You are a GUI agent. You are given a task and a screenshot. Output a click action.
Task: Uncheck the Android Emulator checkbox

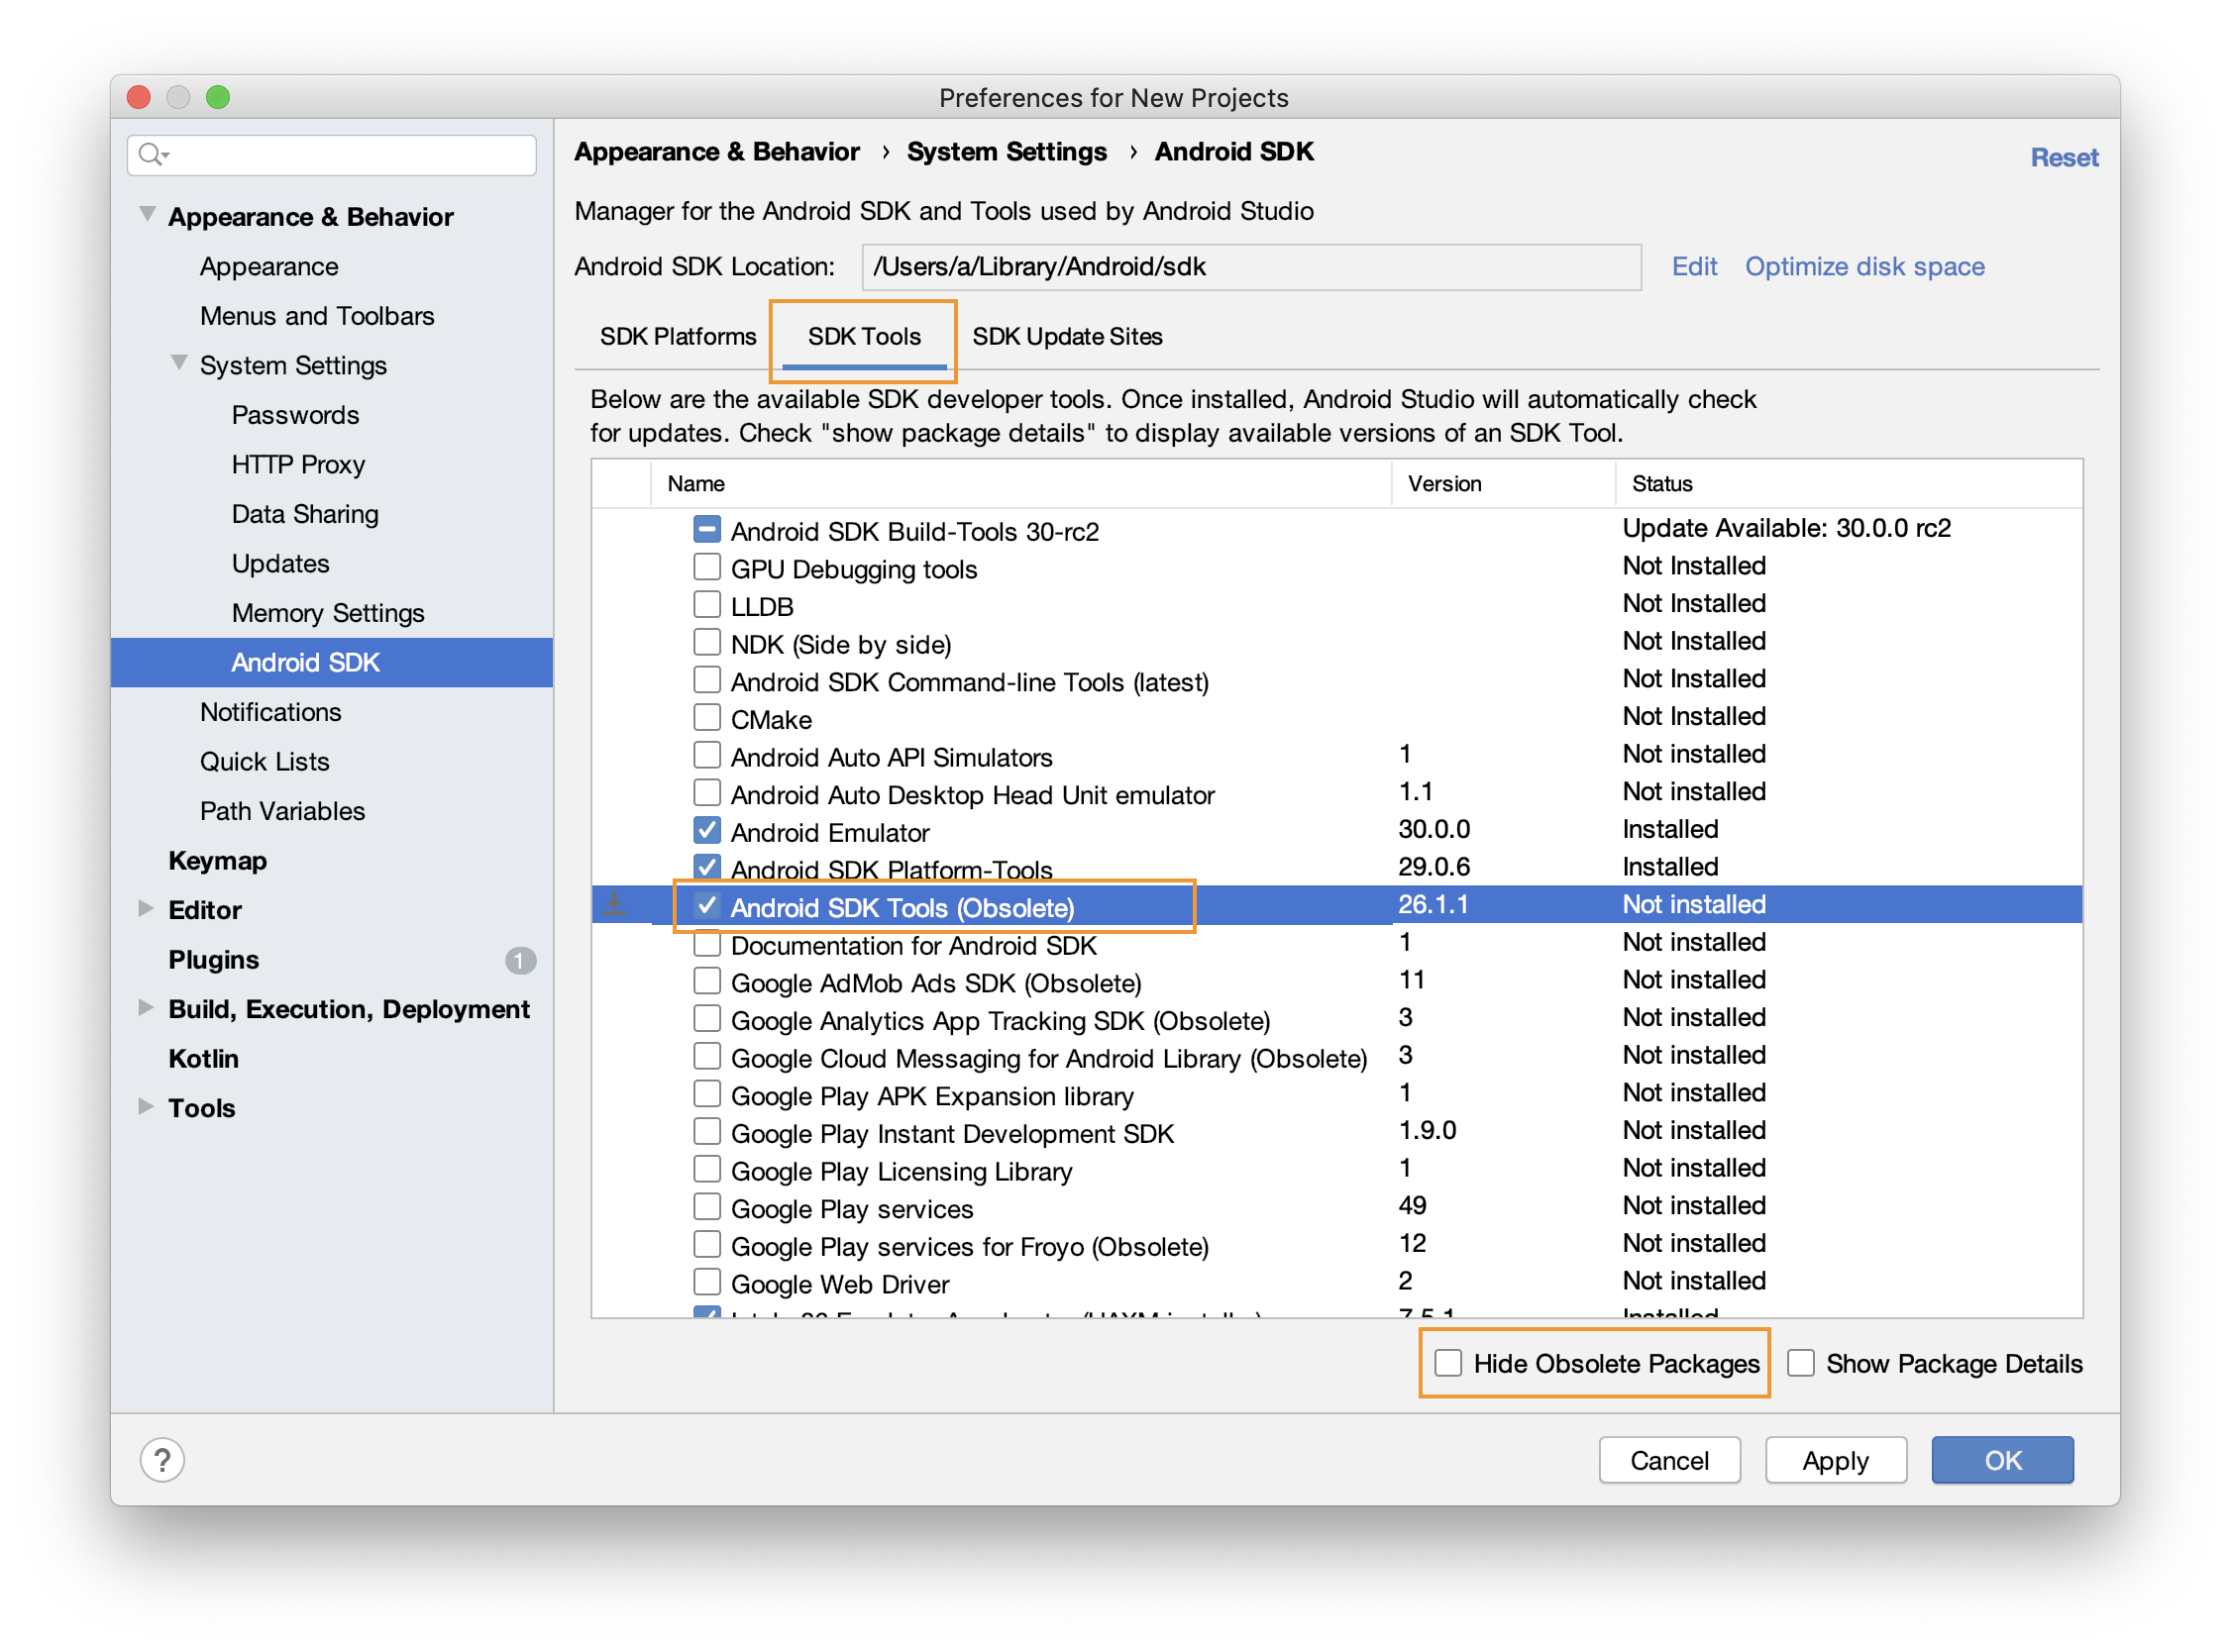[707, 830]
